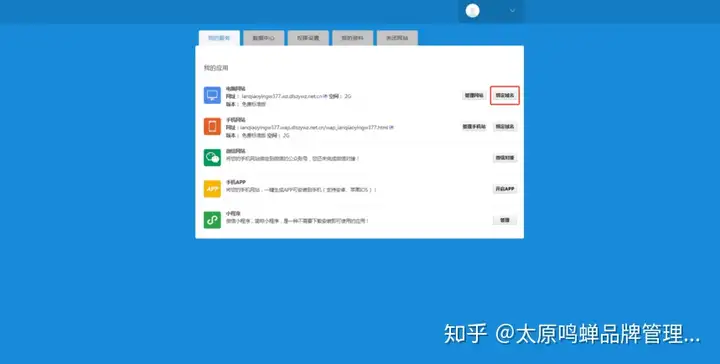
Task: Click the green WeChat website icon
Action: coord(212,157)
